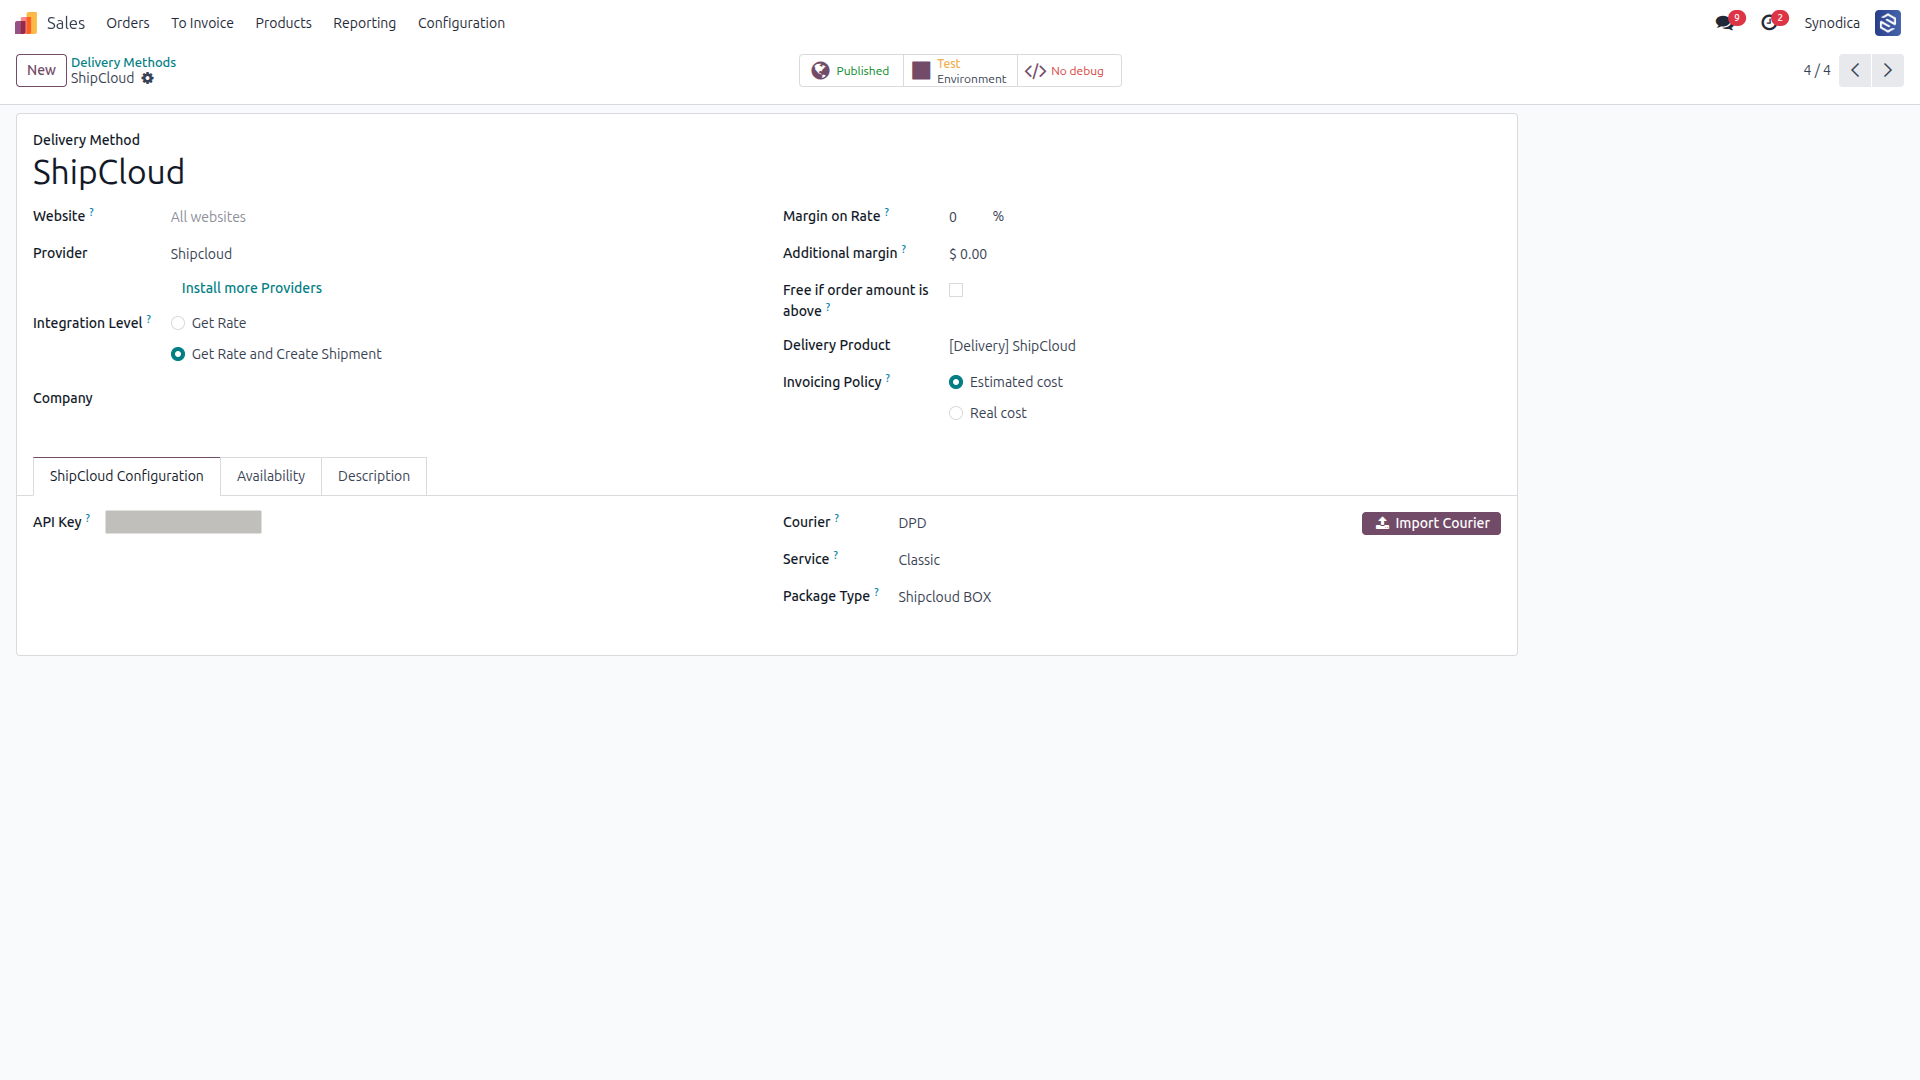Click the Install more Providers link
The width and height of the screenshot is (1920, 1080).
pyautogui.click(x=252, y=288)
